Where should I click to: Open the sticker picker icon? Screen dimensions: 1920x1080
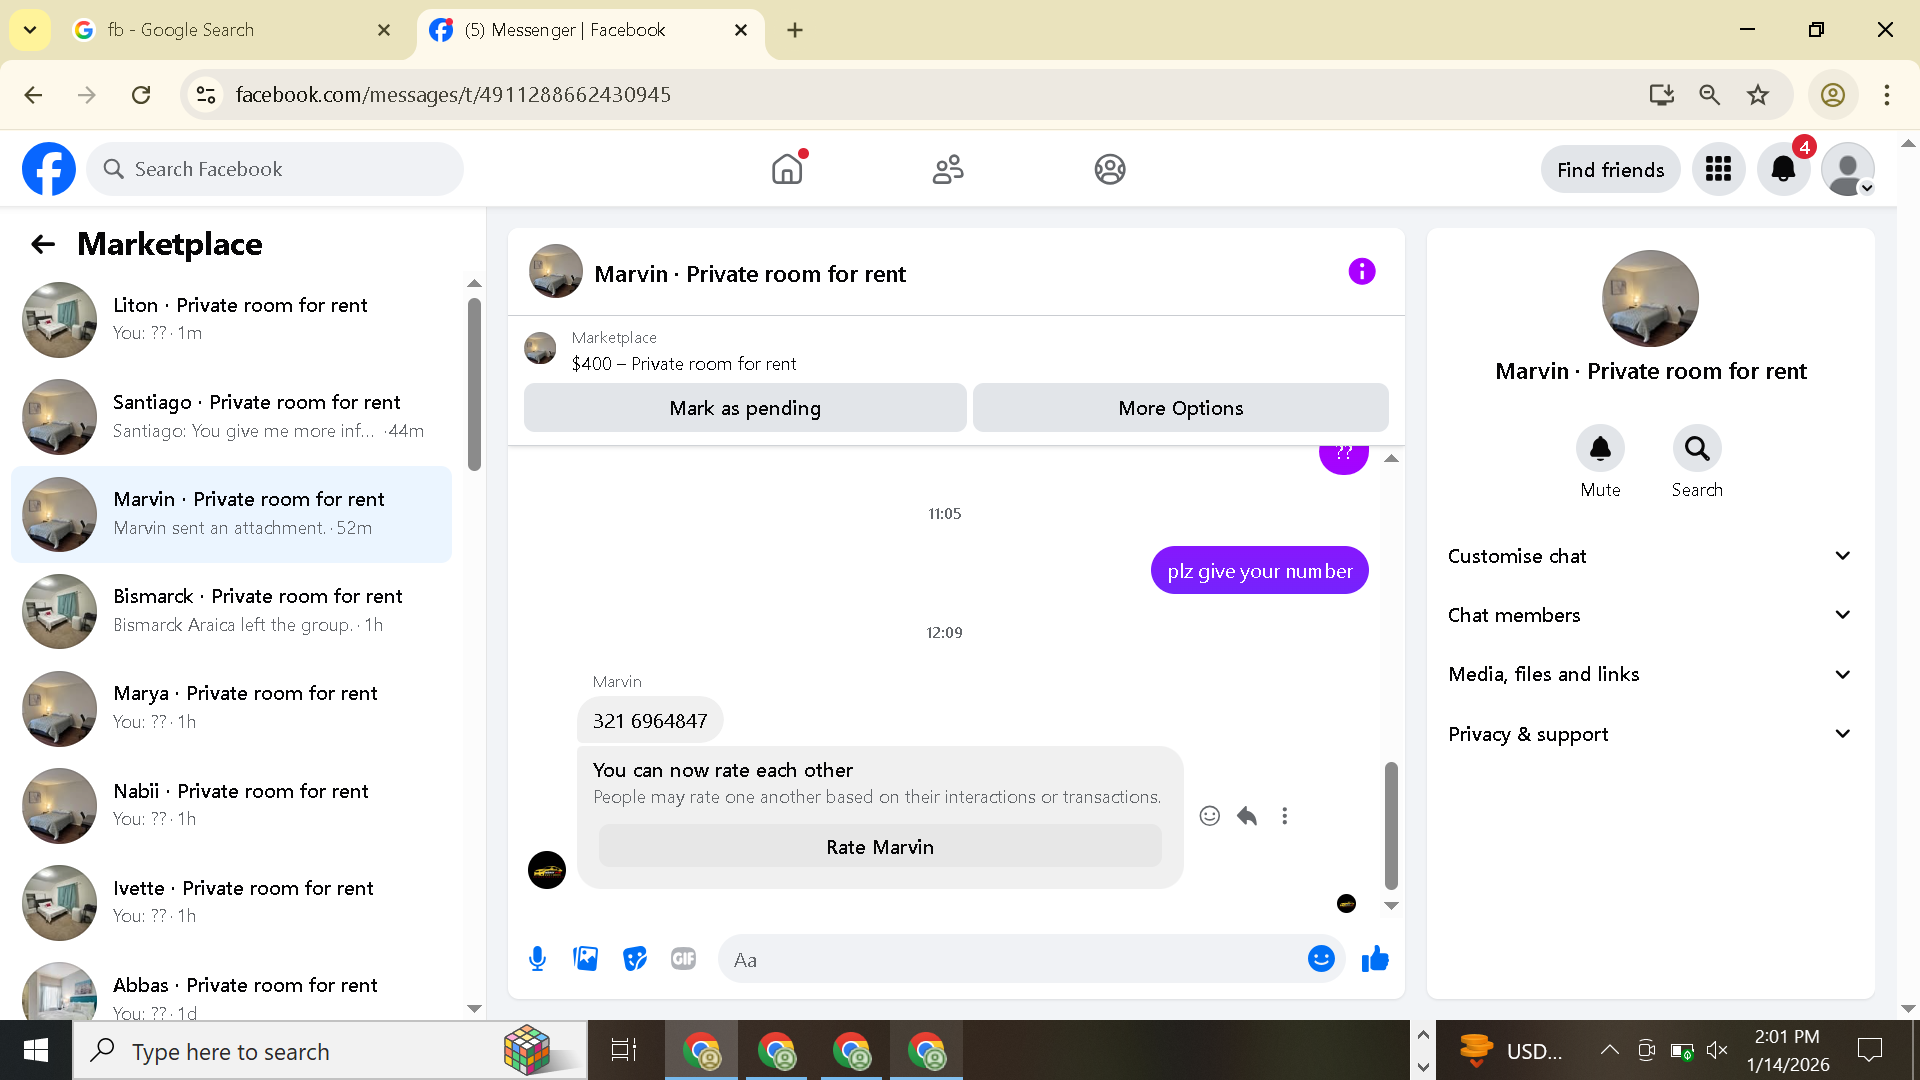pos(635,959)
